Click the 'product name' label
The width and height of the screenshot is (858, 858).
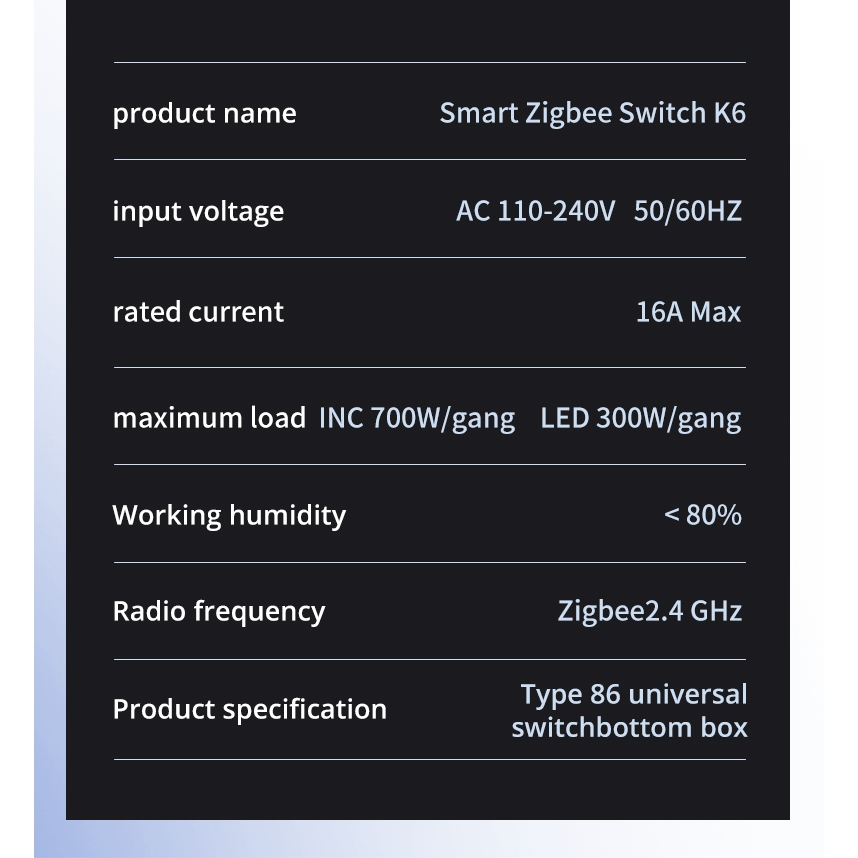(x=204, y=114)
